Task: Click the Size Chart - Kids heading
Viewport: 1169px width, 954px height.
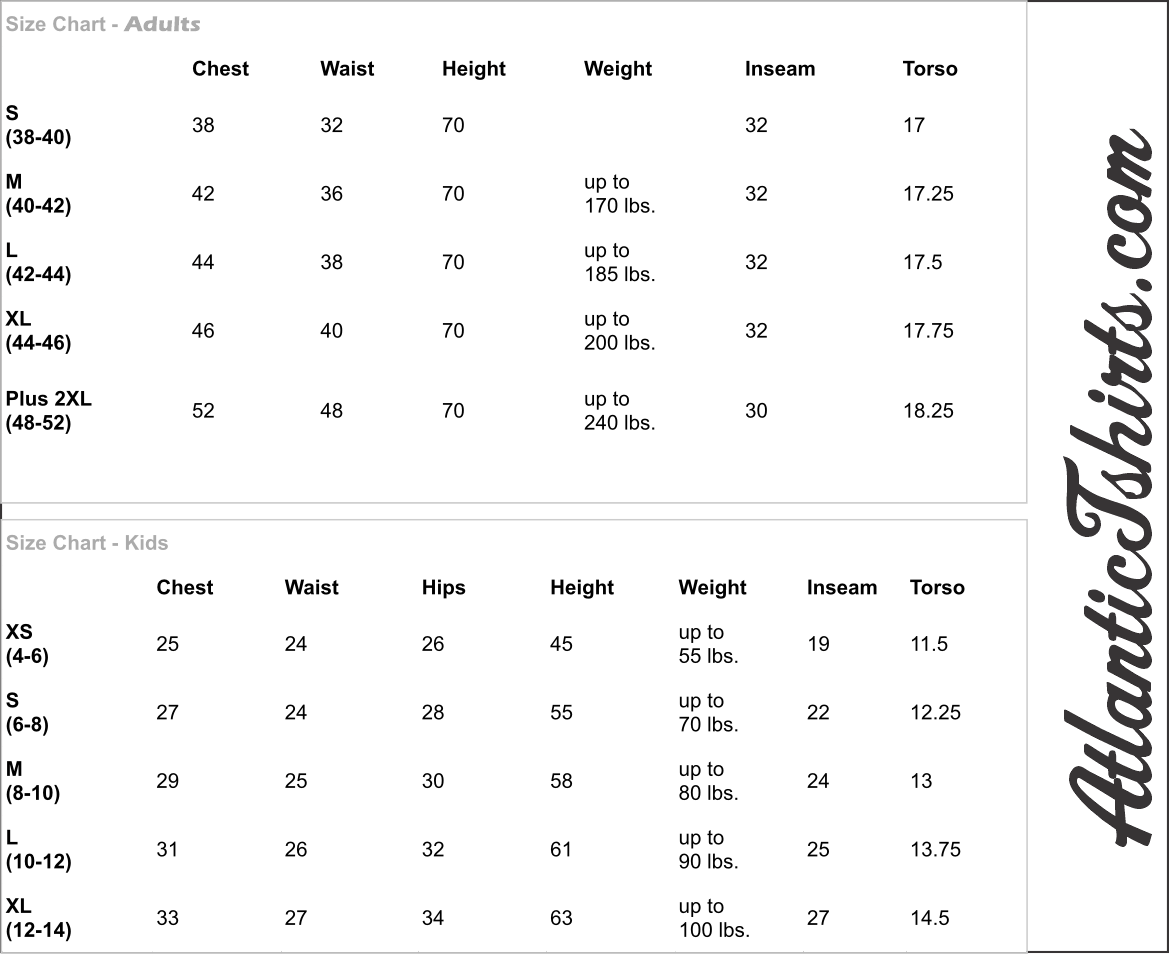Action: pos(86,543)
